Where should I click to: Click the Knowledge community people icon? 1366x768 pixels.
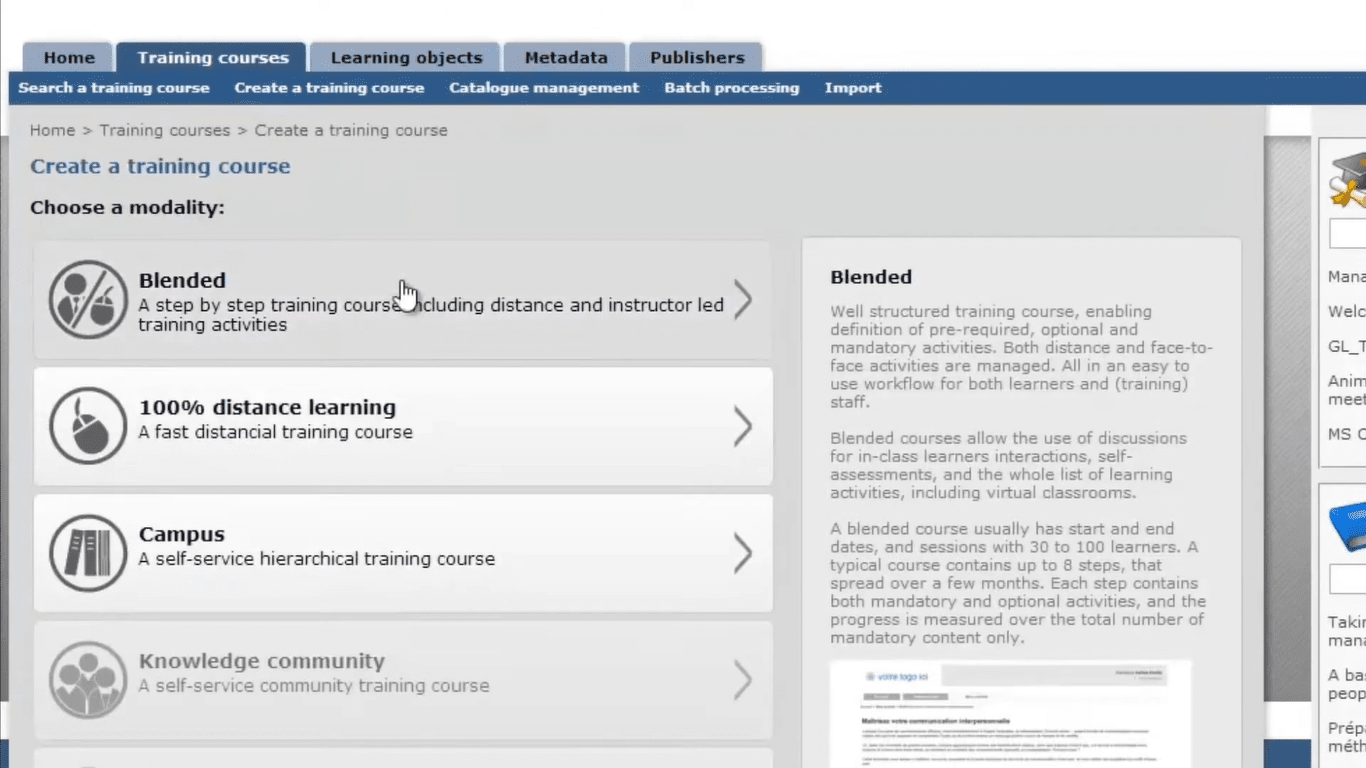point(88,680)
